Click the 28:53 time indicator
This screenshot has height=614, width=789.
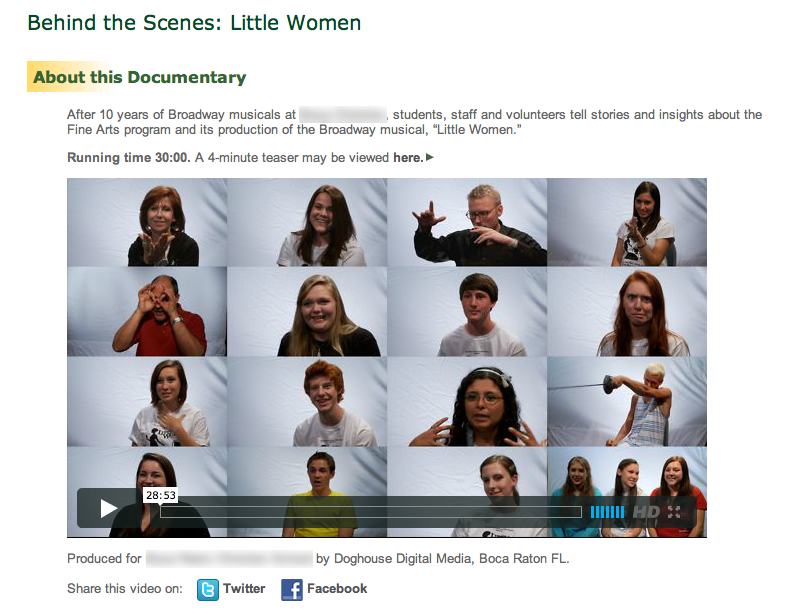click(161, 495)
